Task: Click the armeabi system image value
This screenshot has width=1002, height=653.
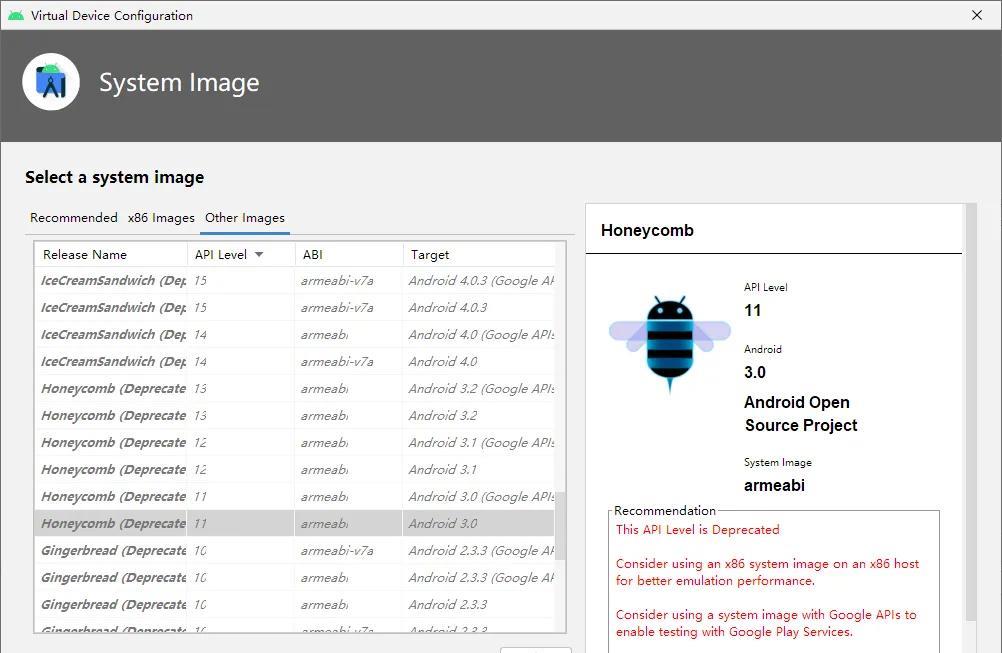Action: click(775, 485)
